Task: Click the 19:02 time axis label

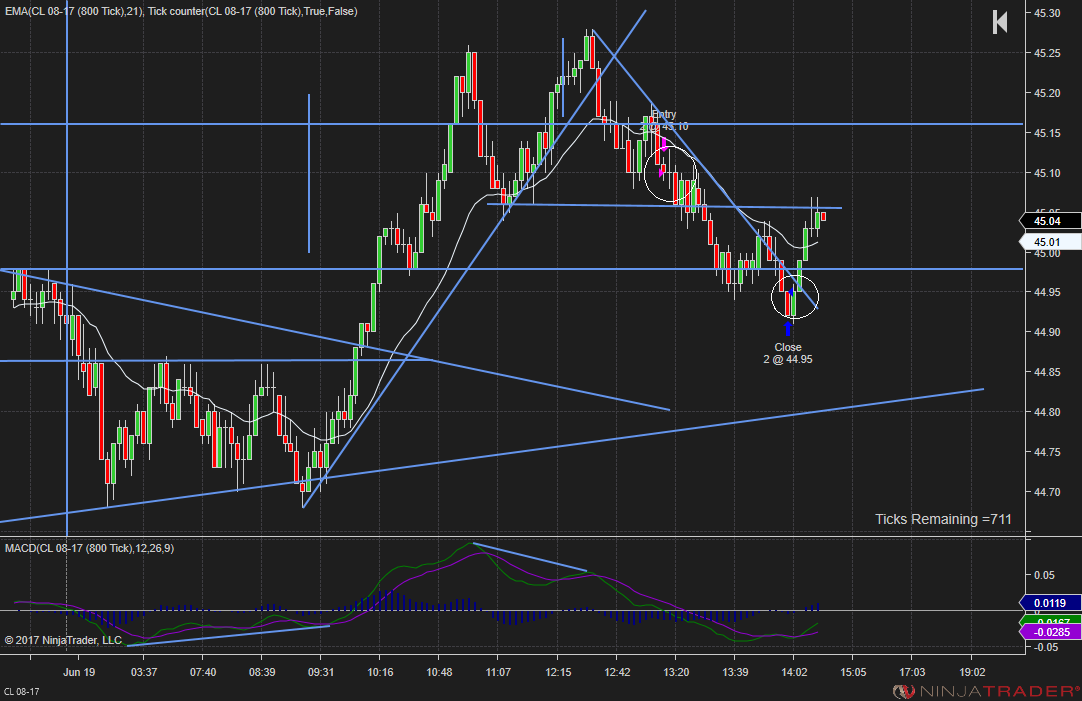Action: (x=972, y=672)
